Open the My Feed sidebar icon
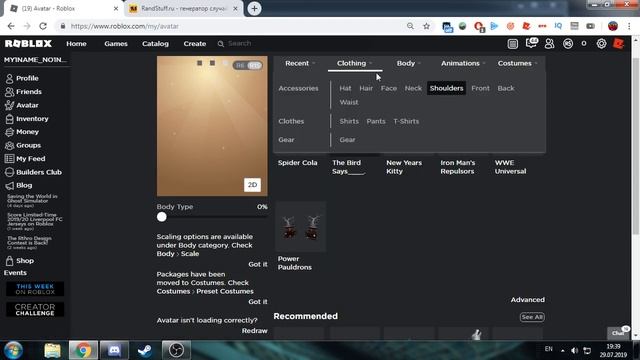 point(9,159)
